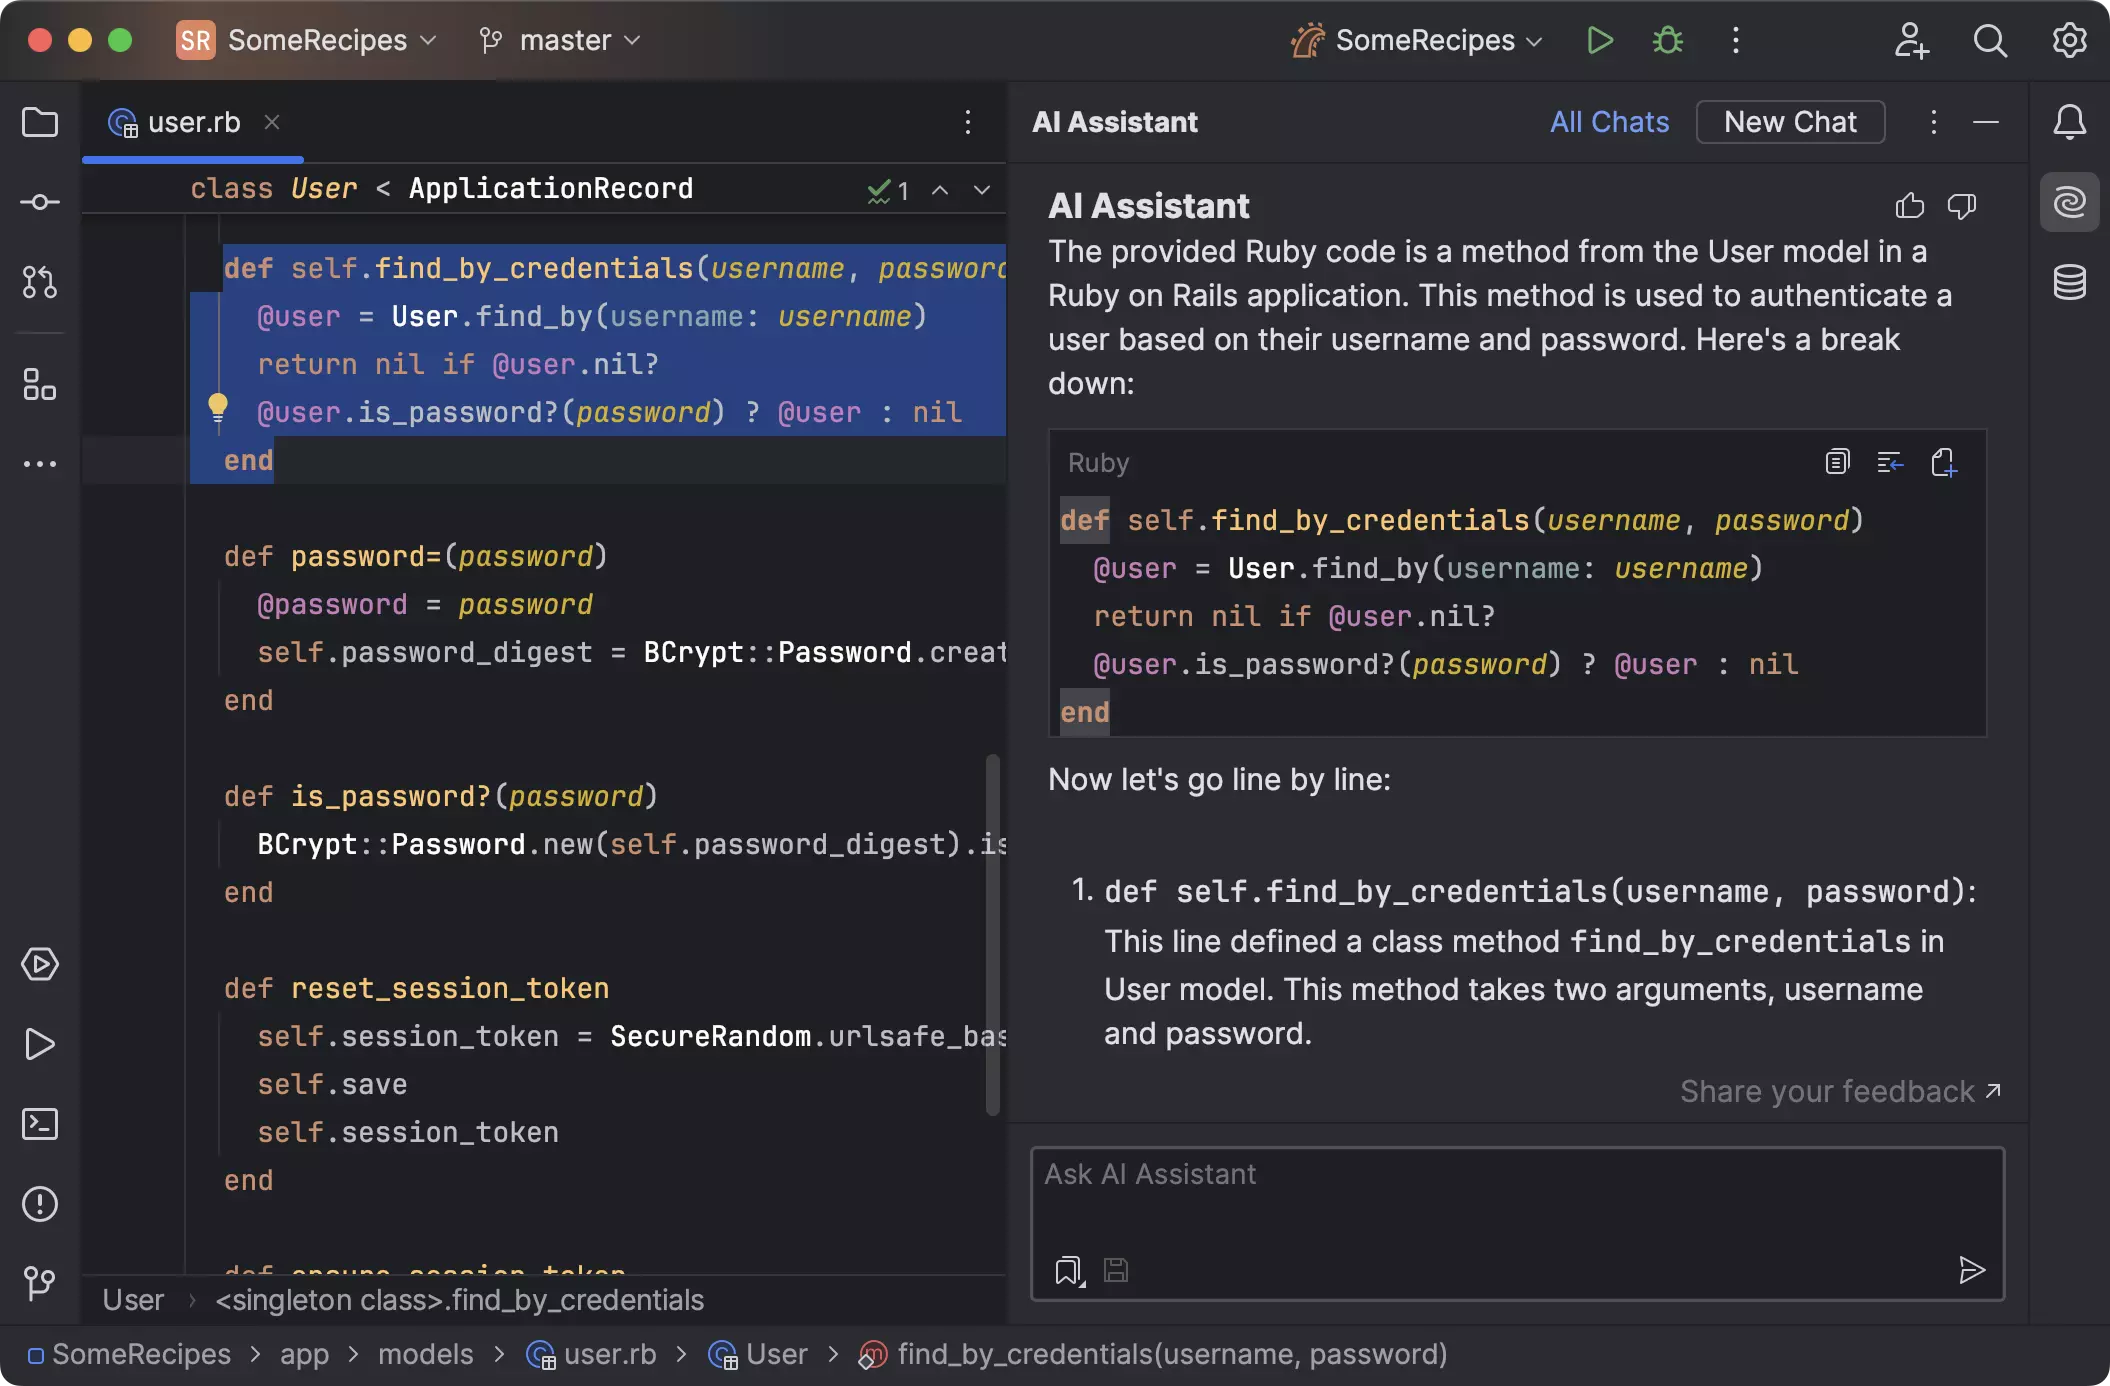Select the user.rb editor tab

pyautogui.click(x=193, y=123)
